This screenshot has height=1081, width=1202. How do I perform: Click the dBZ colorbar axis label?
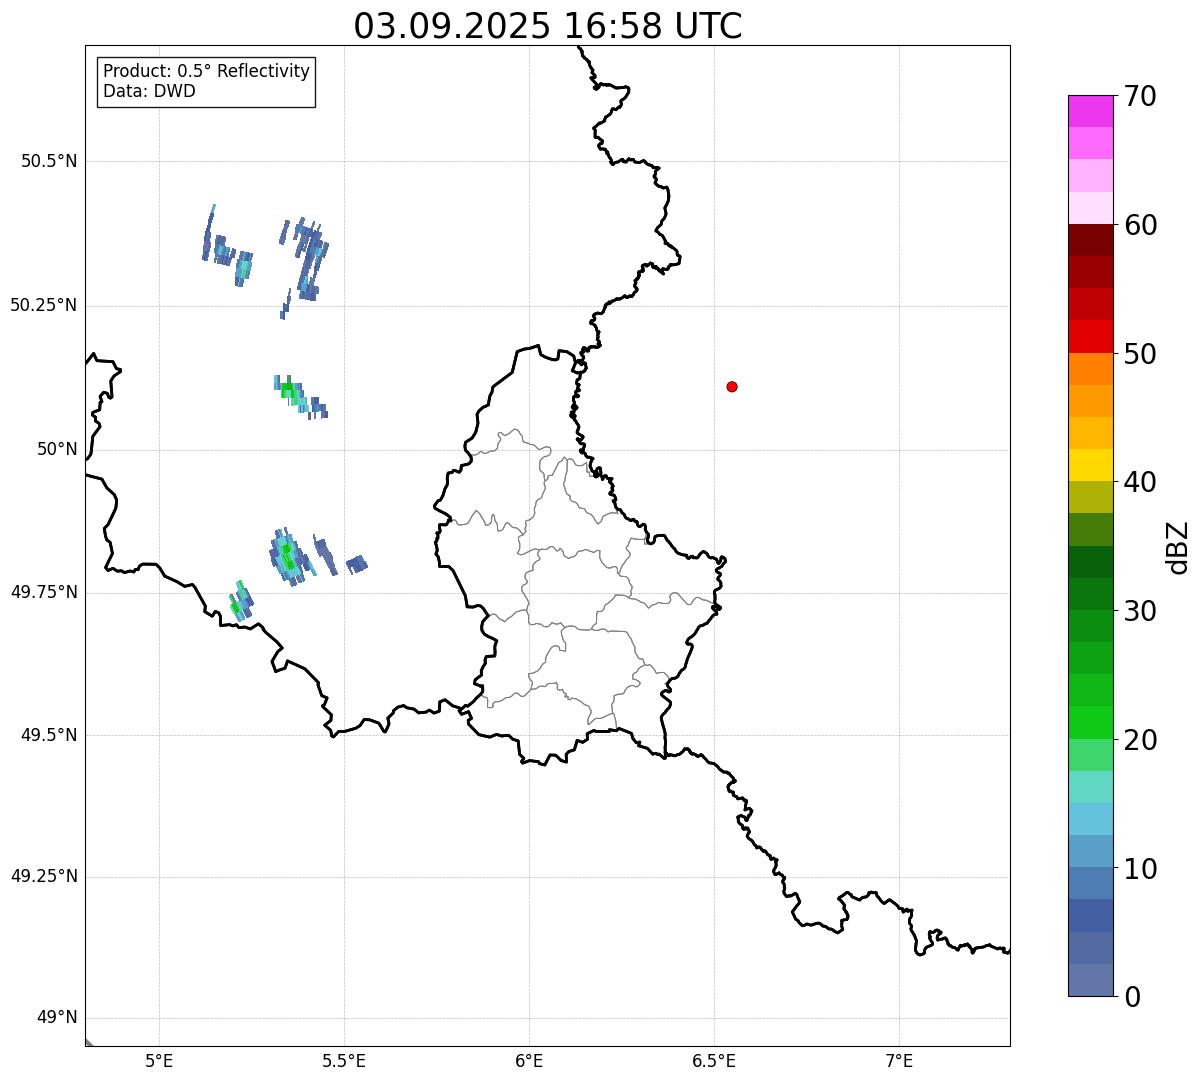[1179, 546]
